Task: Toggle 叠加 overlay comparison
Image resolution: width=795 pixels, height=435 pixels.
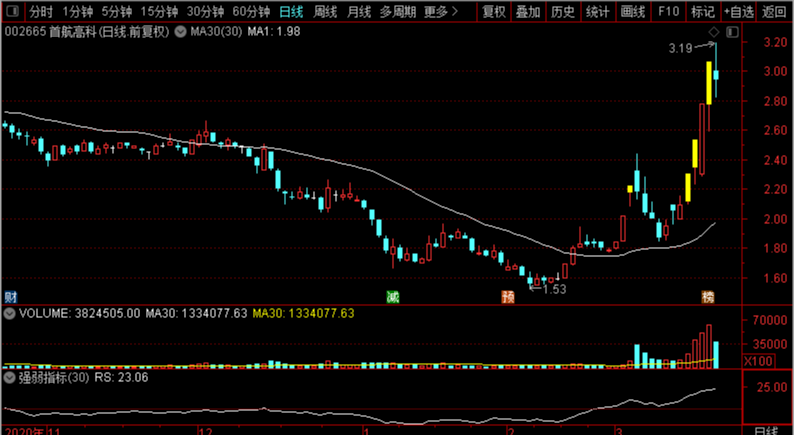Action: click(528, 11)
